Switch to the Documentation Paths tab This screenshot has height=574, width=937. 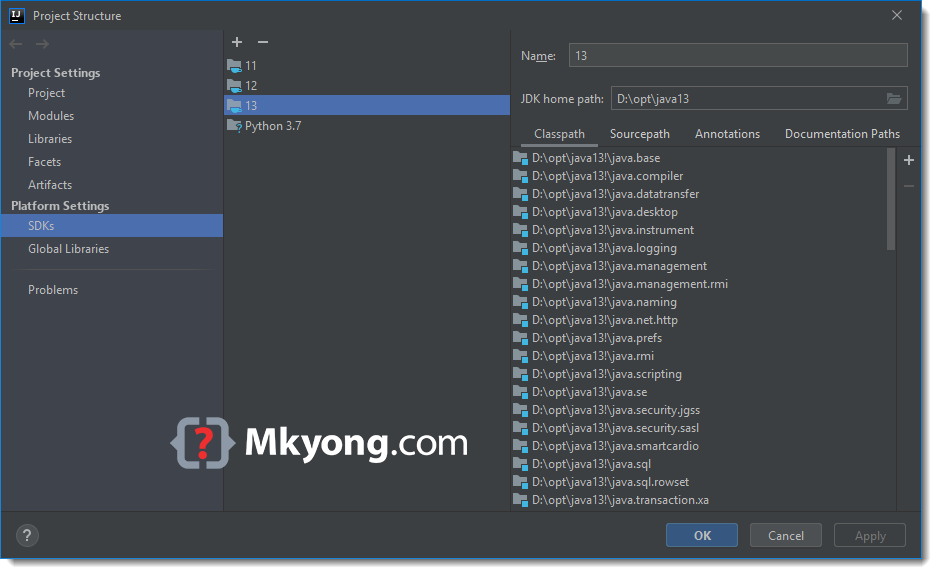point(842,134)
